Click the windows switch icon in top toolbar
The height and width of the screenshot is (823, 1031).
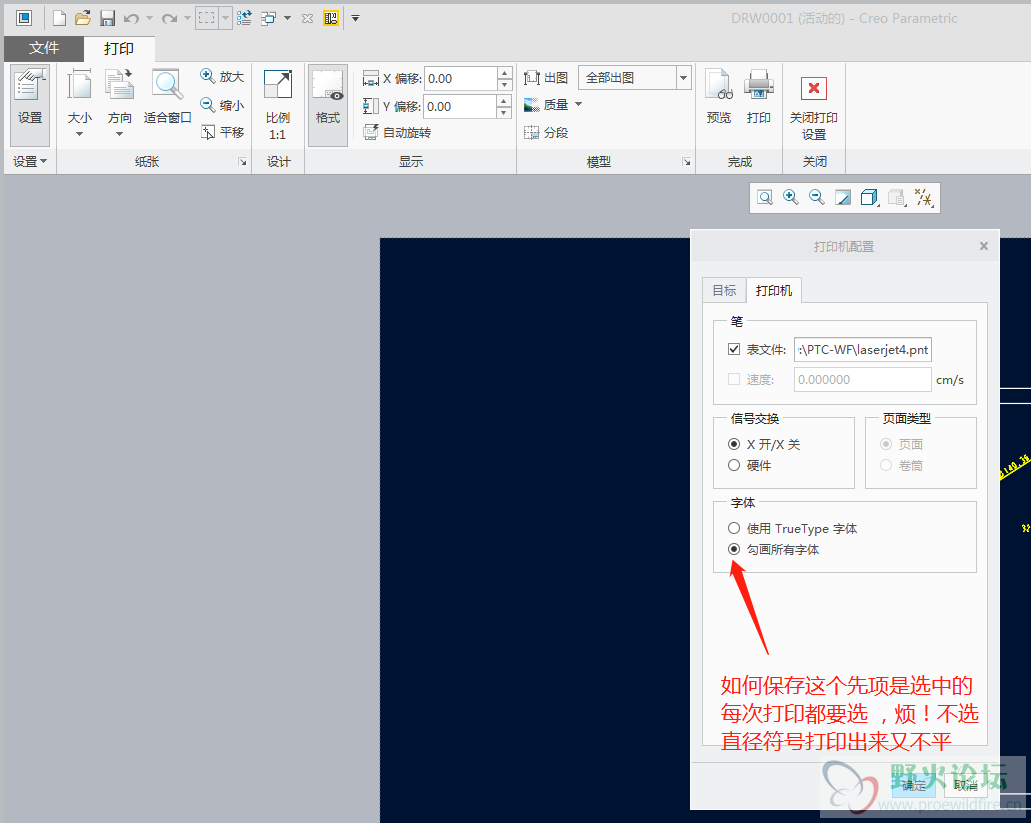pos(268,18)
